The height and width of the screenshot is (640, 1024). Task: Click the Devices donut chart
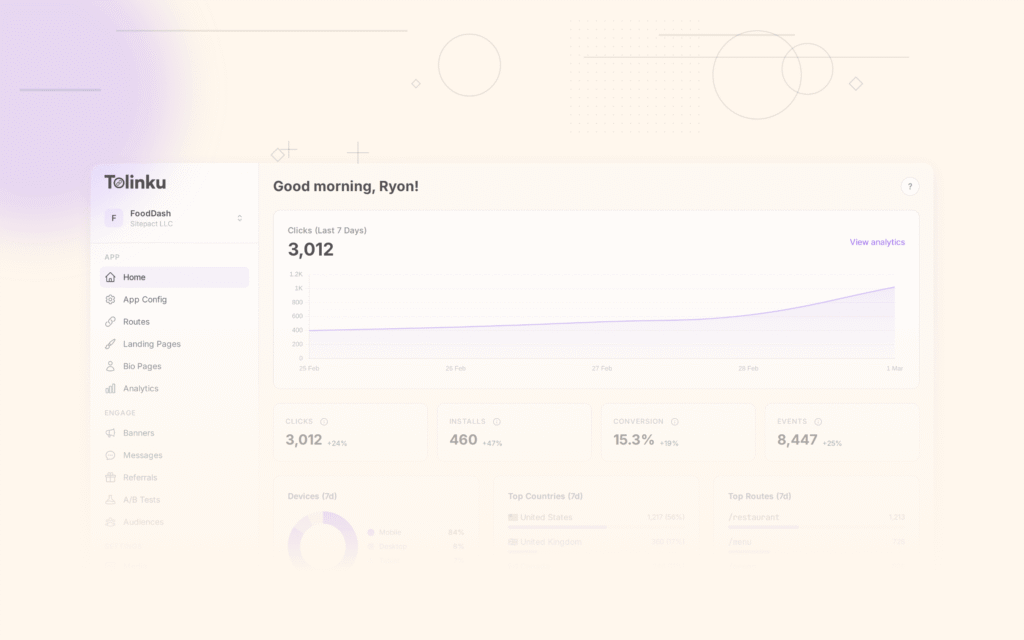click(x=323, y=541)
